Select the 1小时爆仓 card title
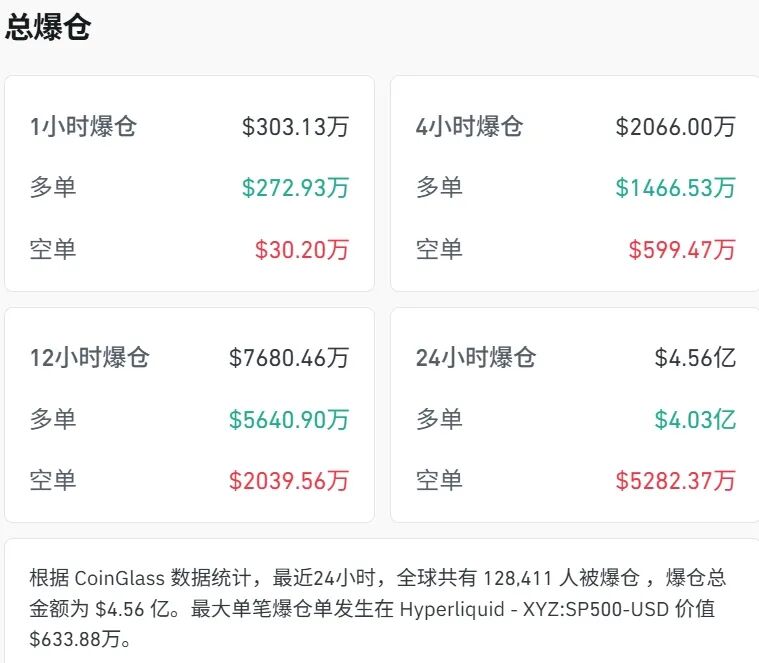Image resolution: width=759 pixels, height=663 pixels. click(x=83, y=127)
